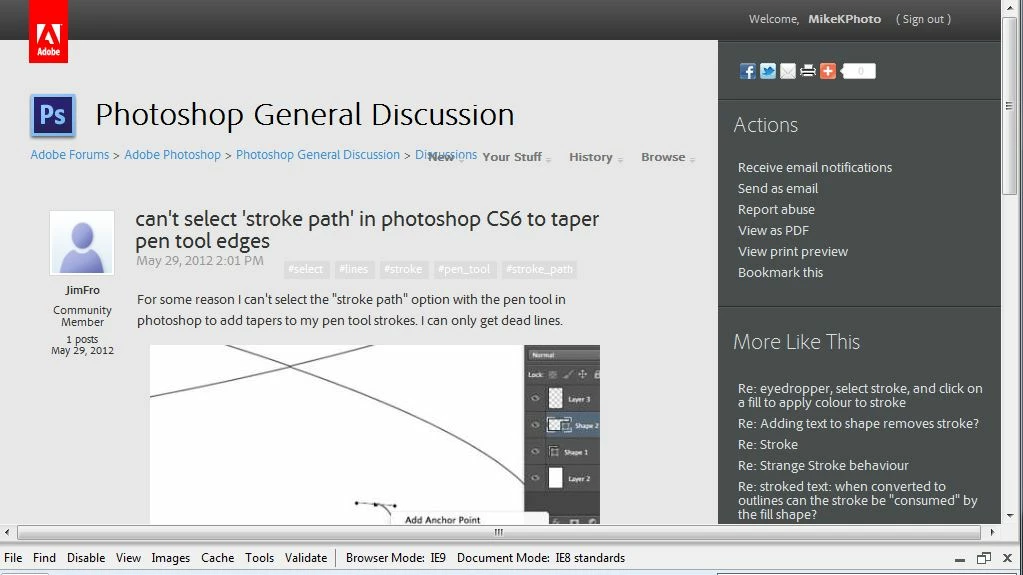
Task: Open the Images menu
Action: 171,558
